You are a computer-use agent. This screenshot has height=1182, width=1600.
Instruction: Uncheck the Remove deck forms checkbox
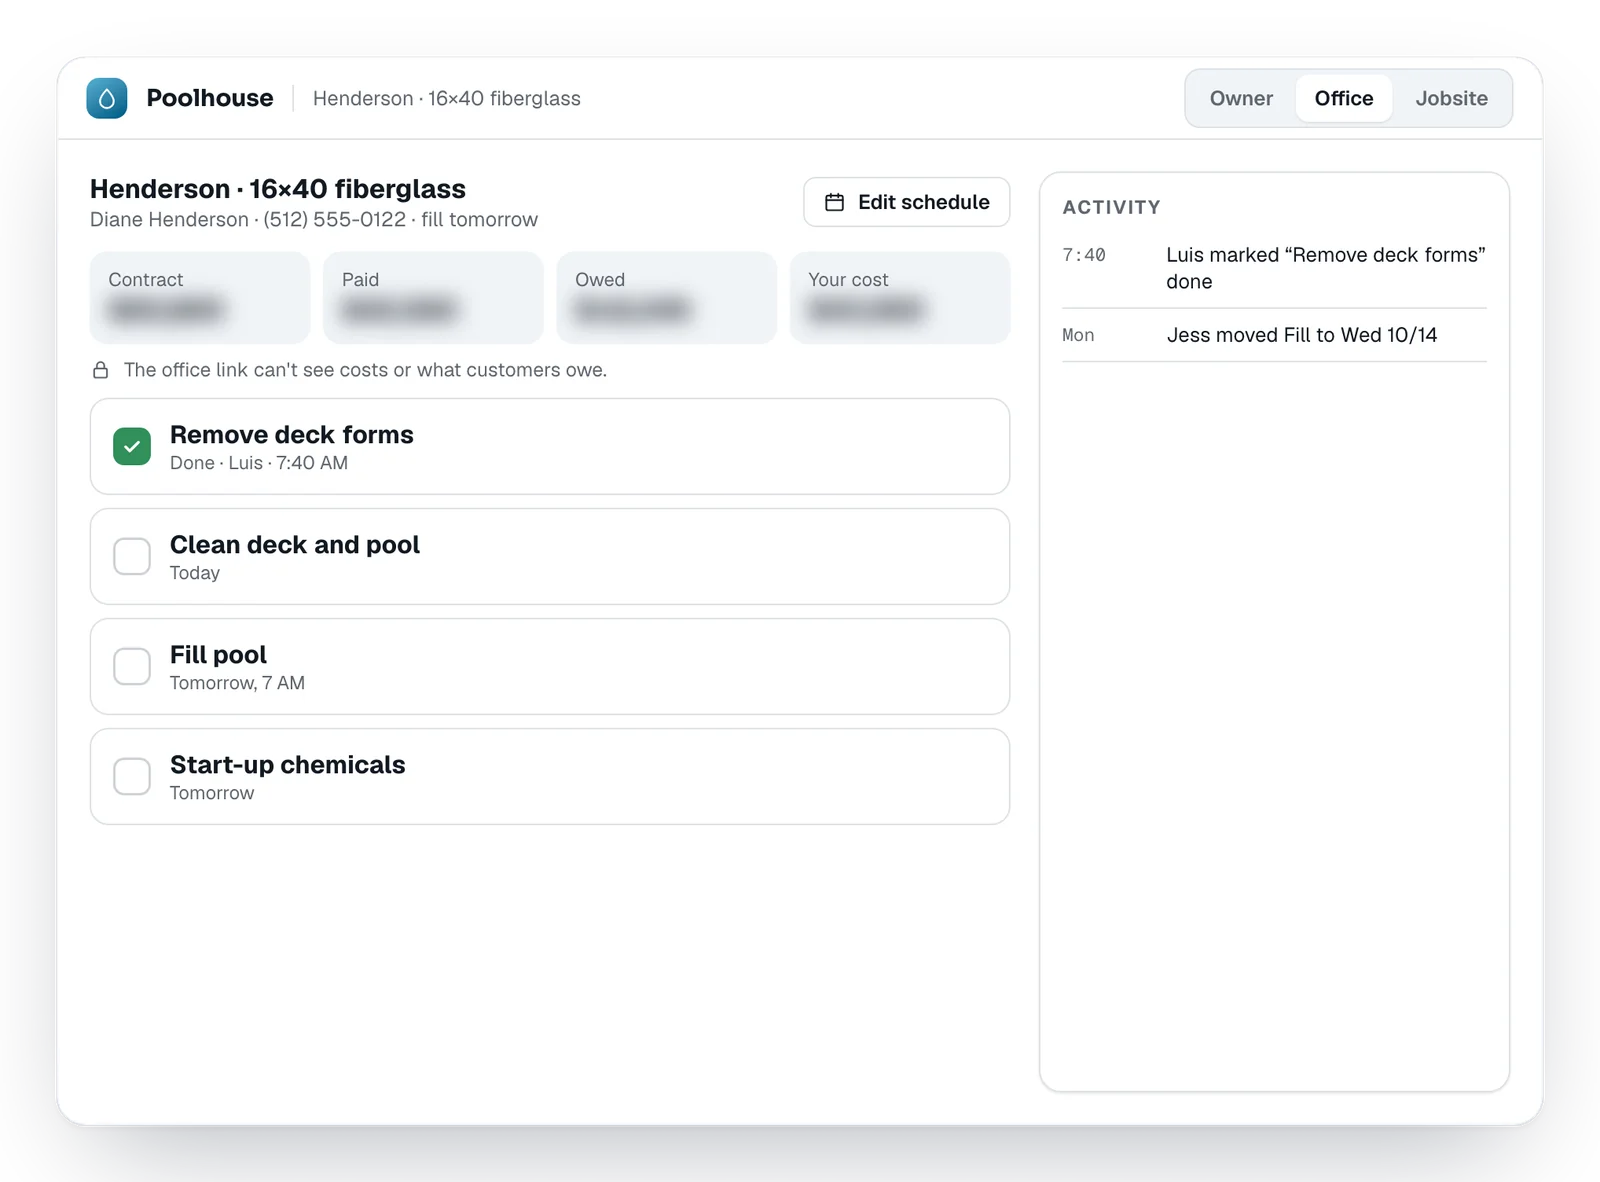click(x=132, y=446)
